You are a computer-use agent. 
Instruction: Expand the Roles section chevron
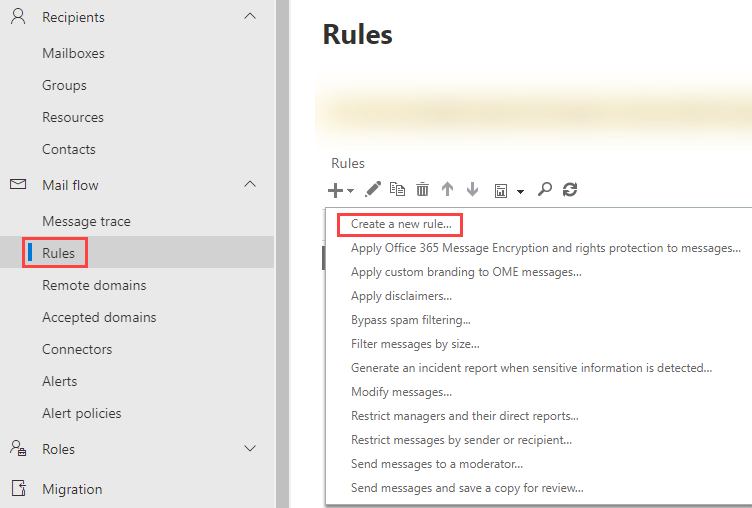(250, 448)
